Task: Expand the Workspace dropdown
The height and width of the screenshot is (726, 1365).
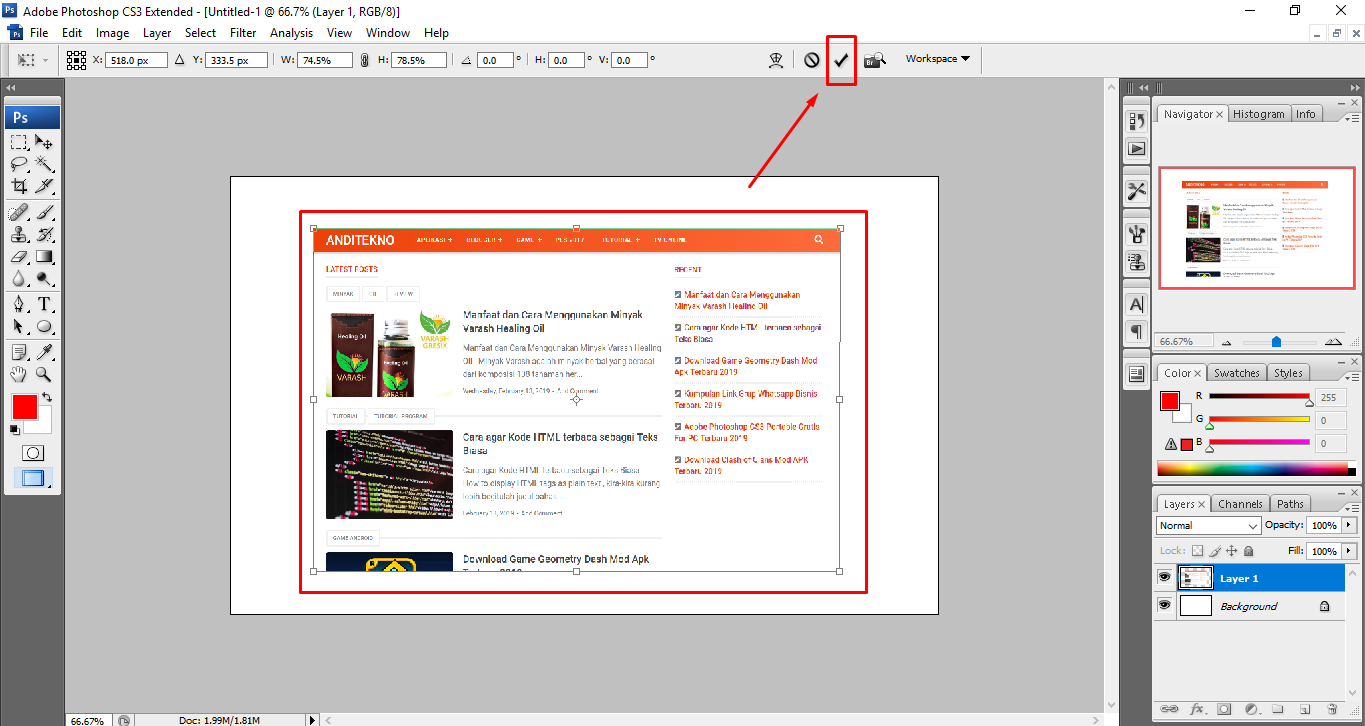Action: [937, 59]
